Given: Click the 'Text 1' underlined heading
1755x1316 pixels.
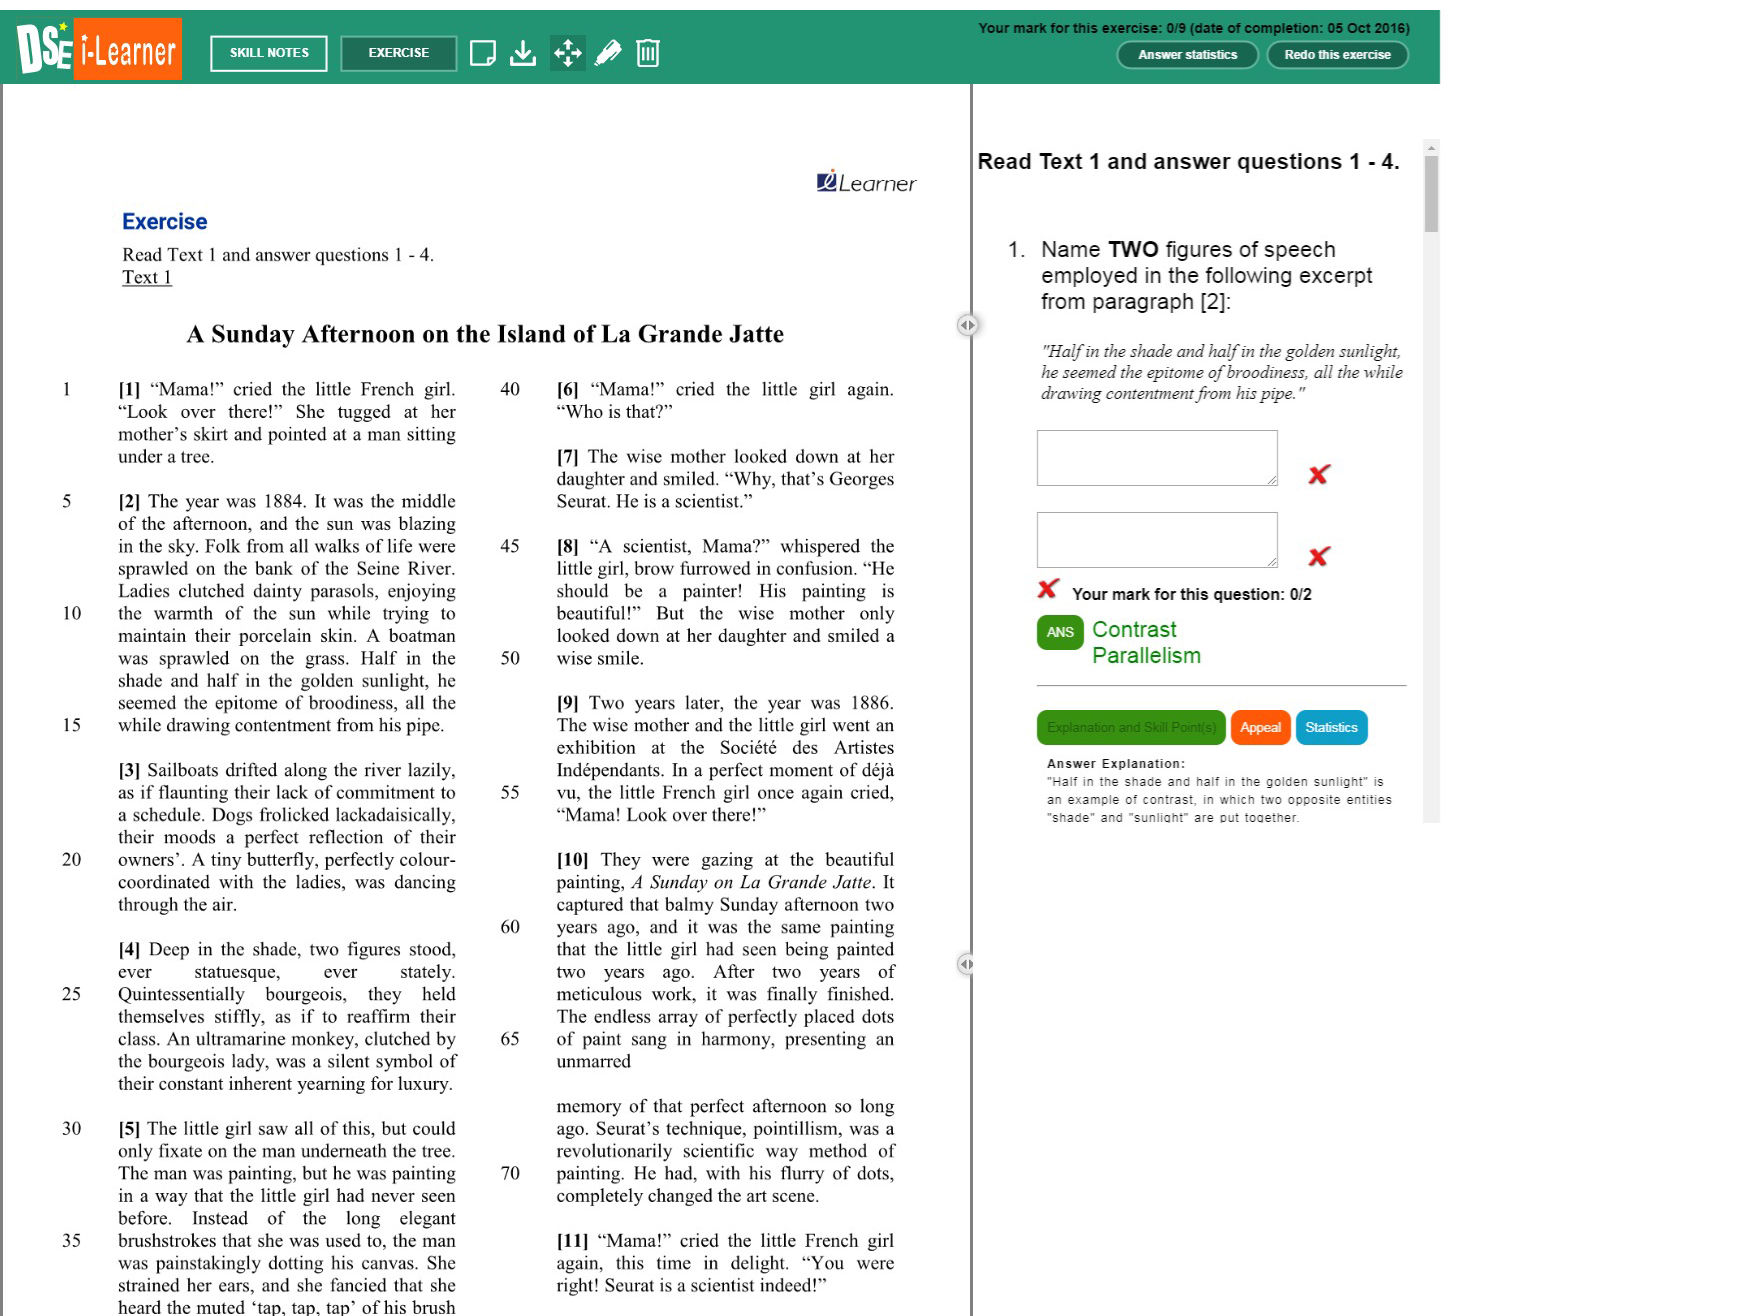Looking at the screenshot, I should click(x=147, y=277).
